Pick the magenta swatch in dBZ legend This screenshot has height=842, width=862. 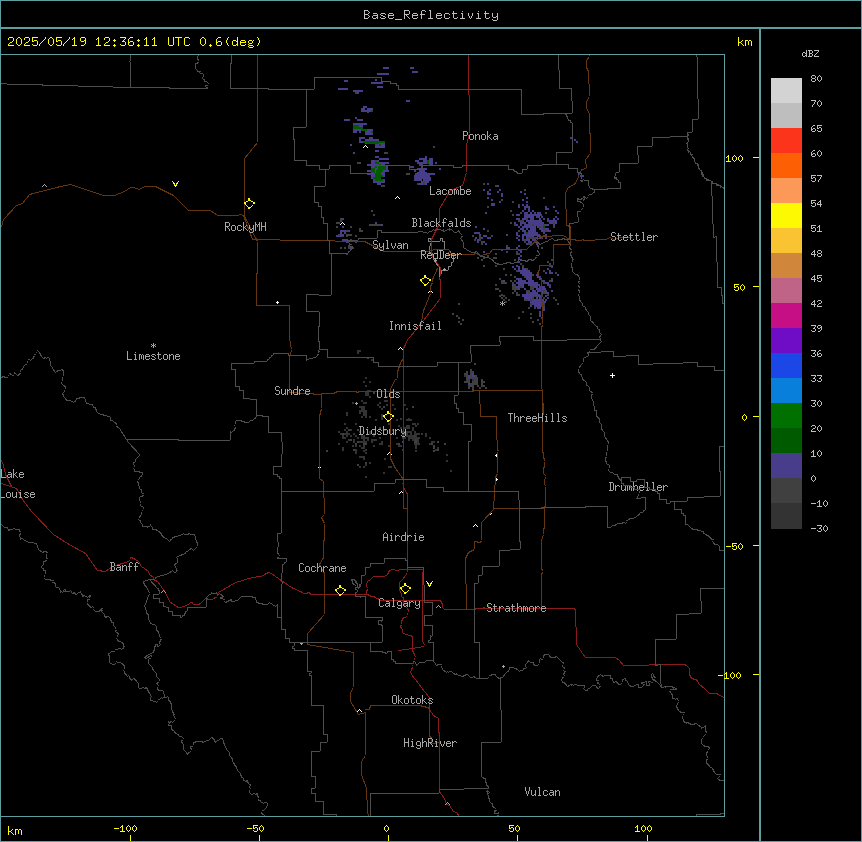pos(786,315)
